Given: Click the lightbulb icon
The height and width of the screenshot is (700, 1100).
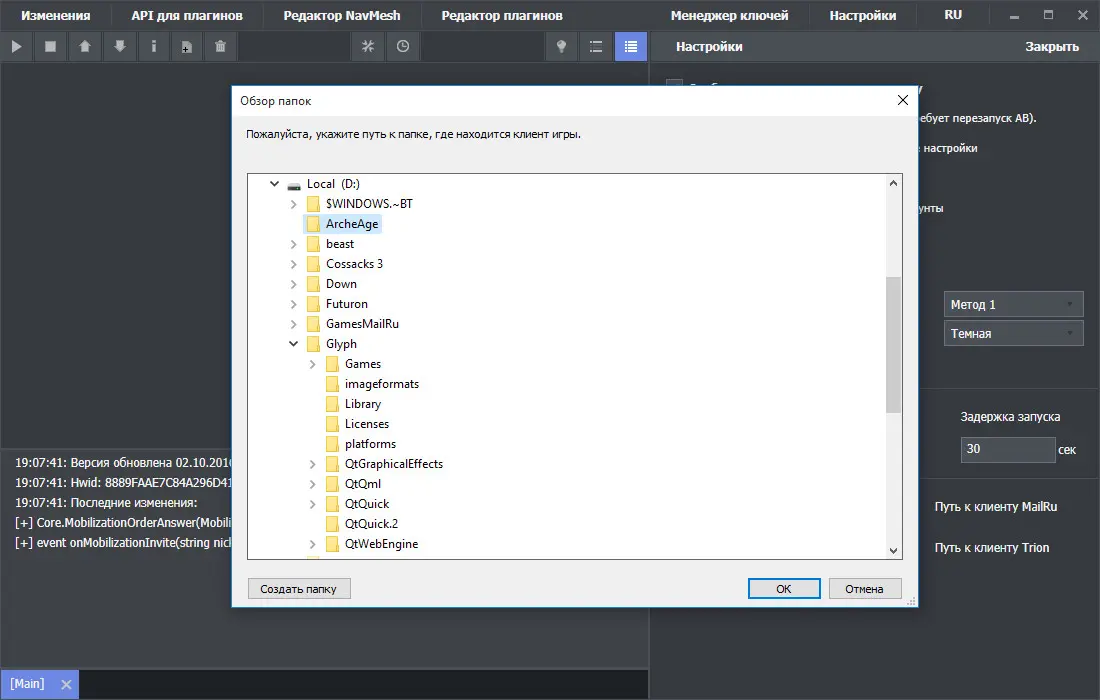Looking at the screenshot, I should (562, 46).
